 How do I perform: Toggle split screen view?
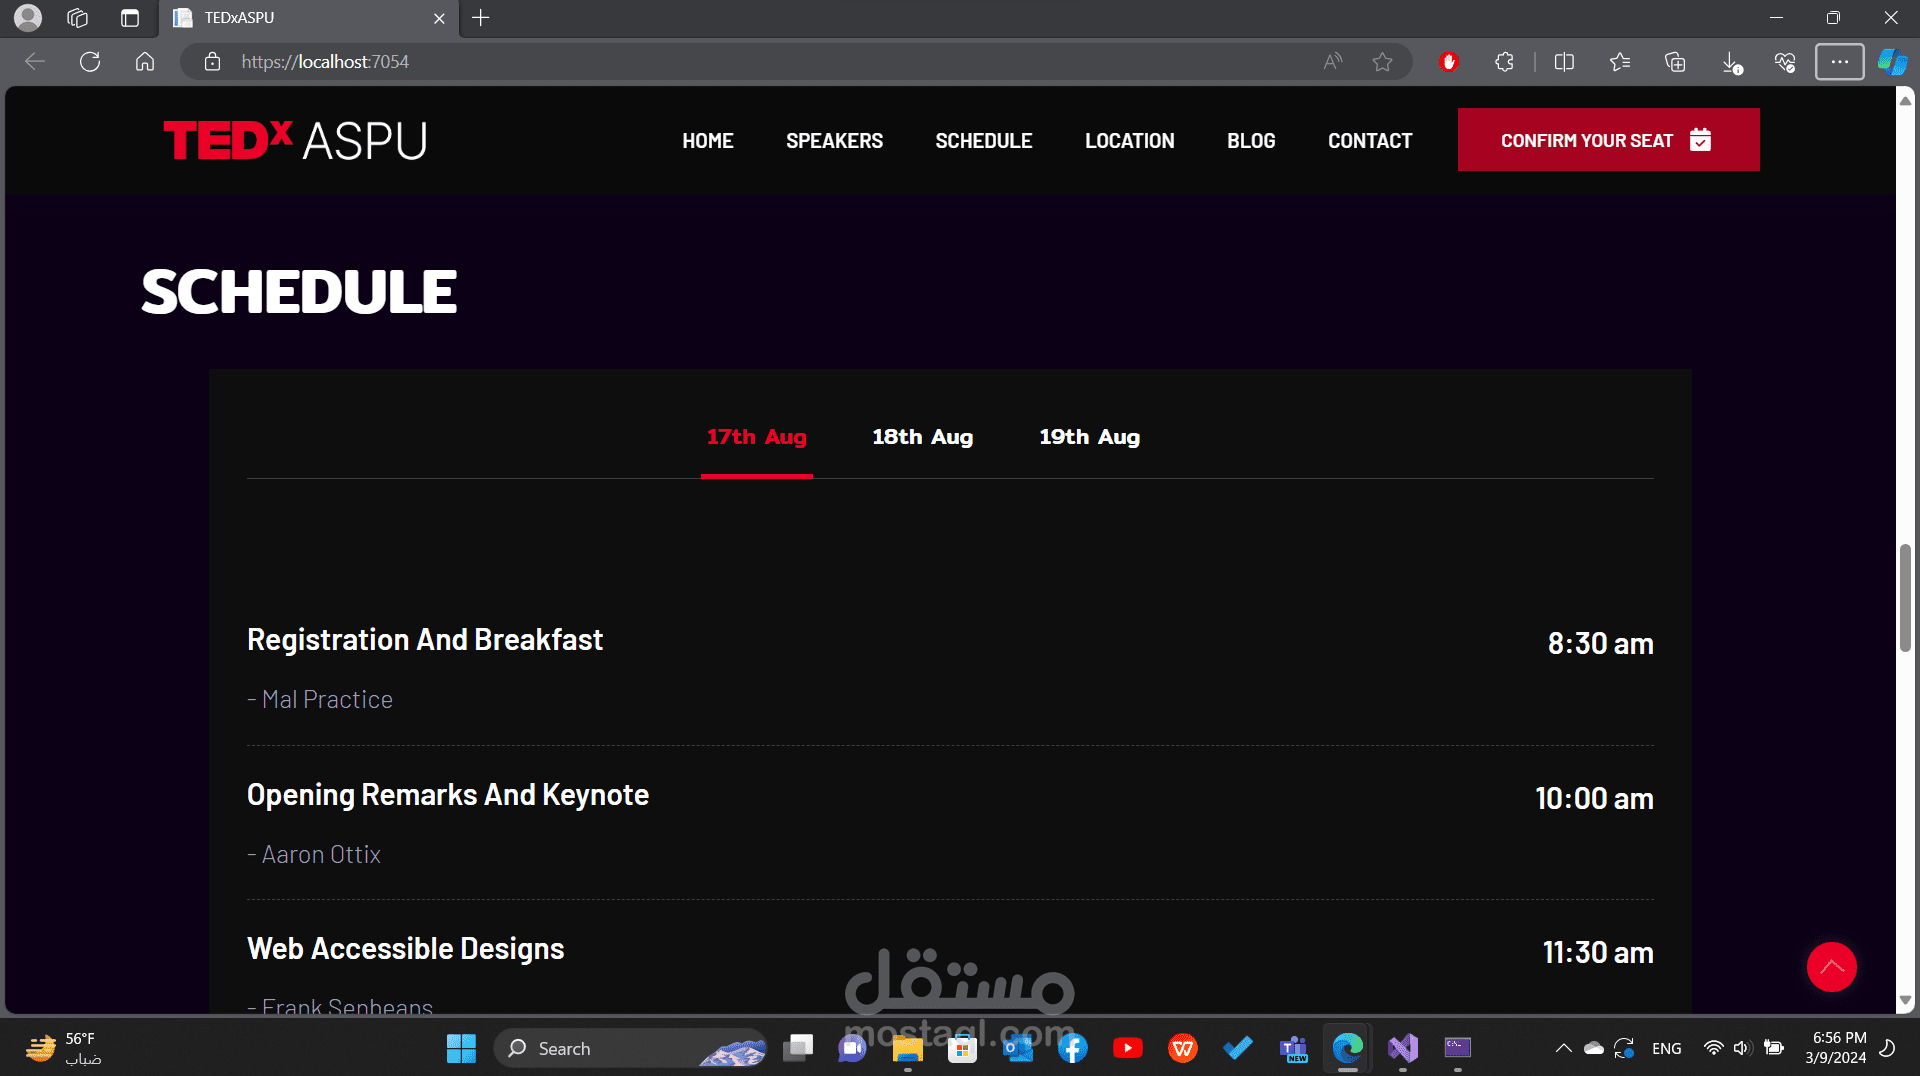1565,62
